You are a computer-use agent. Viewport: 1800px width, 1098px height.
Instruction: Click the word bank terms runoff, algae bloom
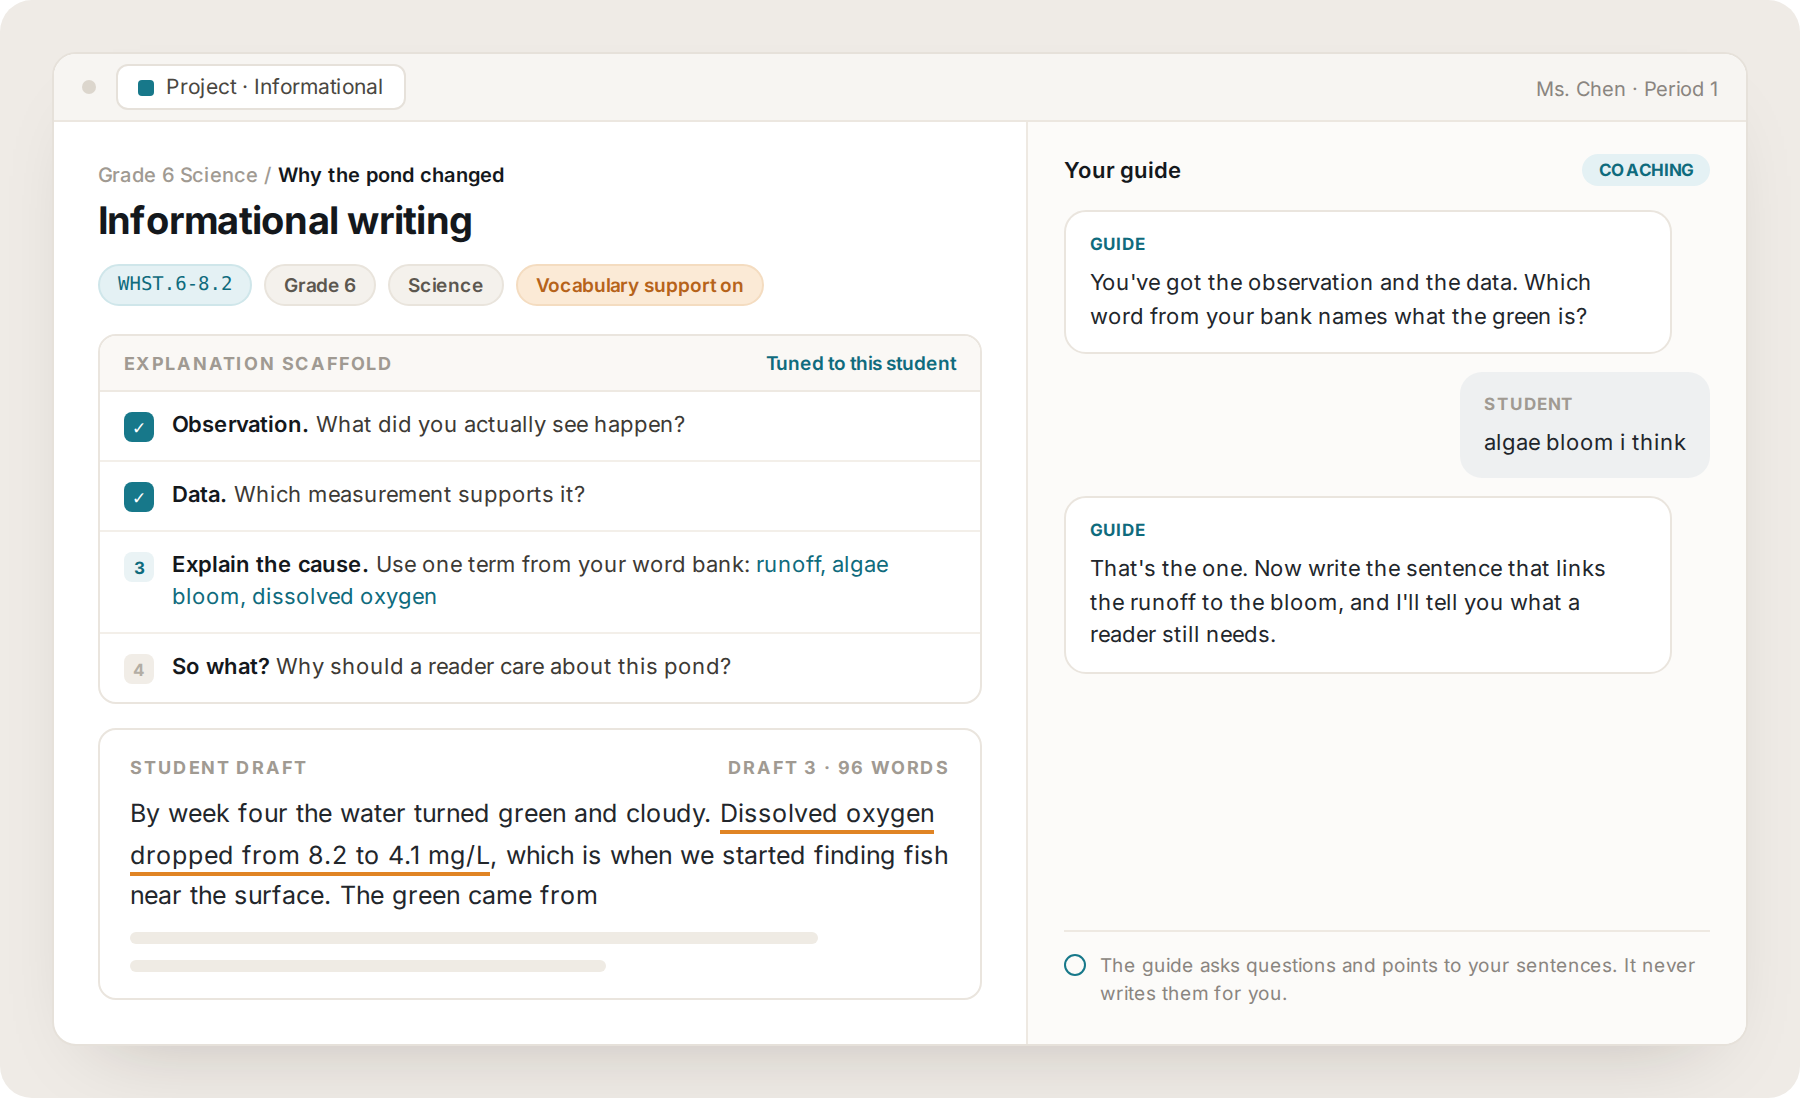click(x=530, y=580)
